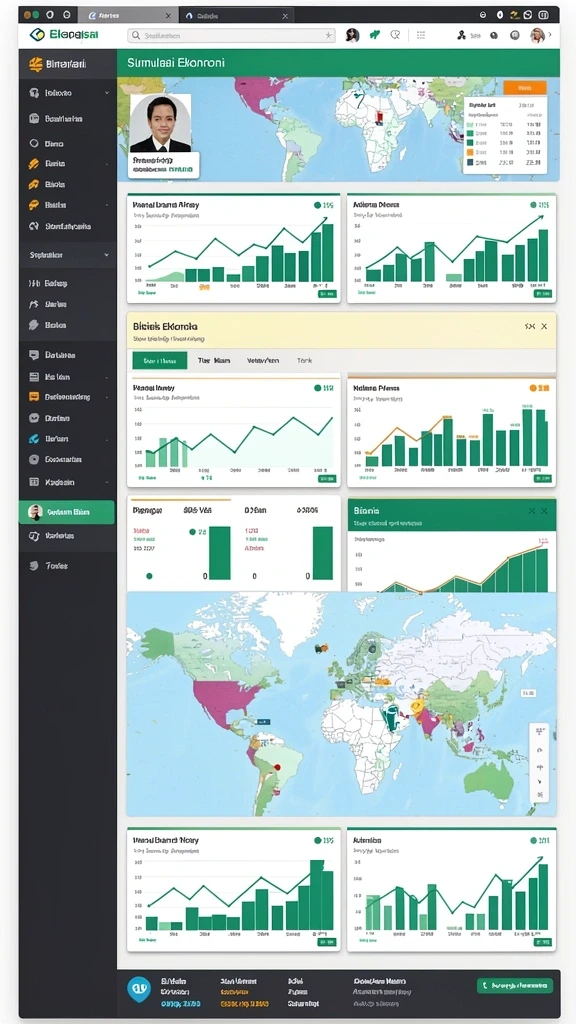This screenshot has height=1024, width=576.
Task: Click the search input field
Action: pos(231,36)
